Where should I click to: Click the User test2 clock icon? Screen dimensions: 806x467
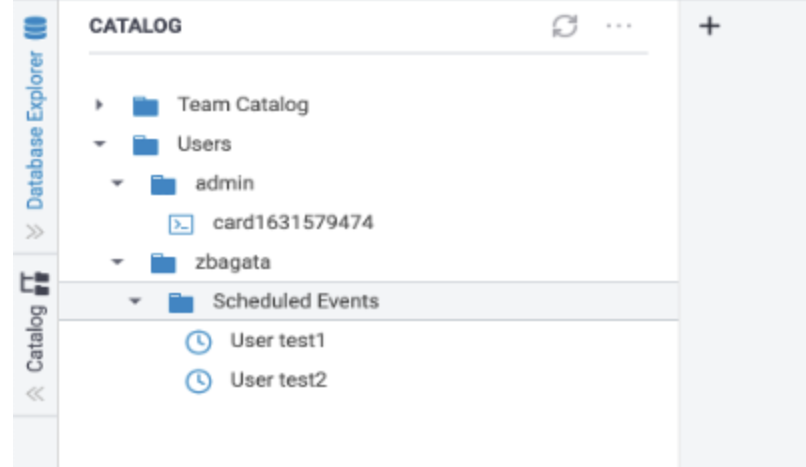[198, 382]
